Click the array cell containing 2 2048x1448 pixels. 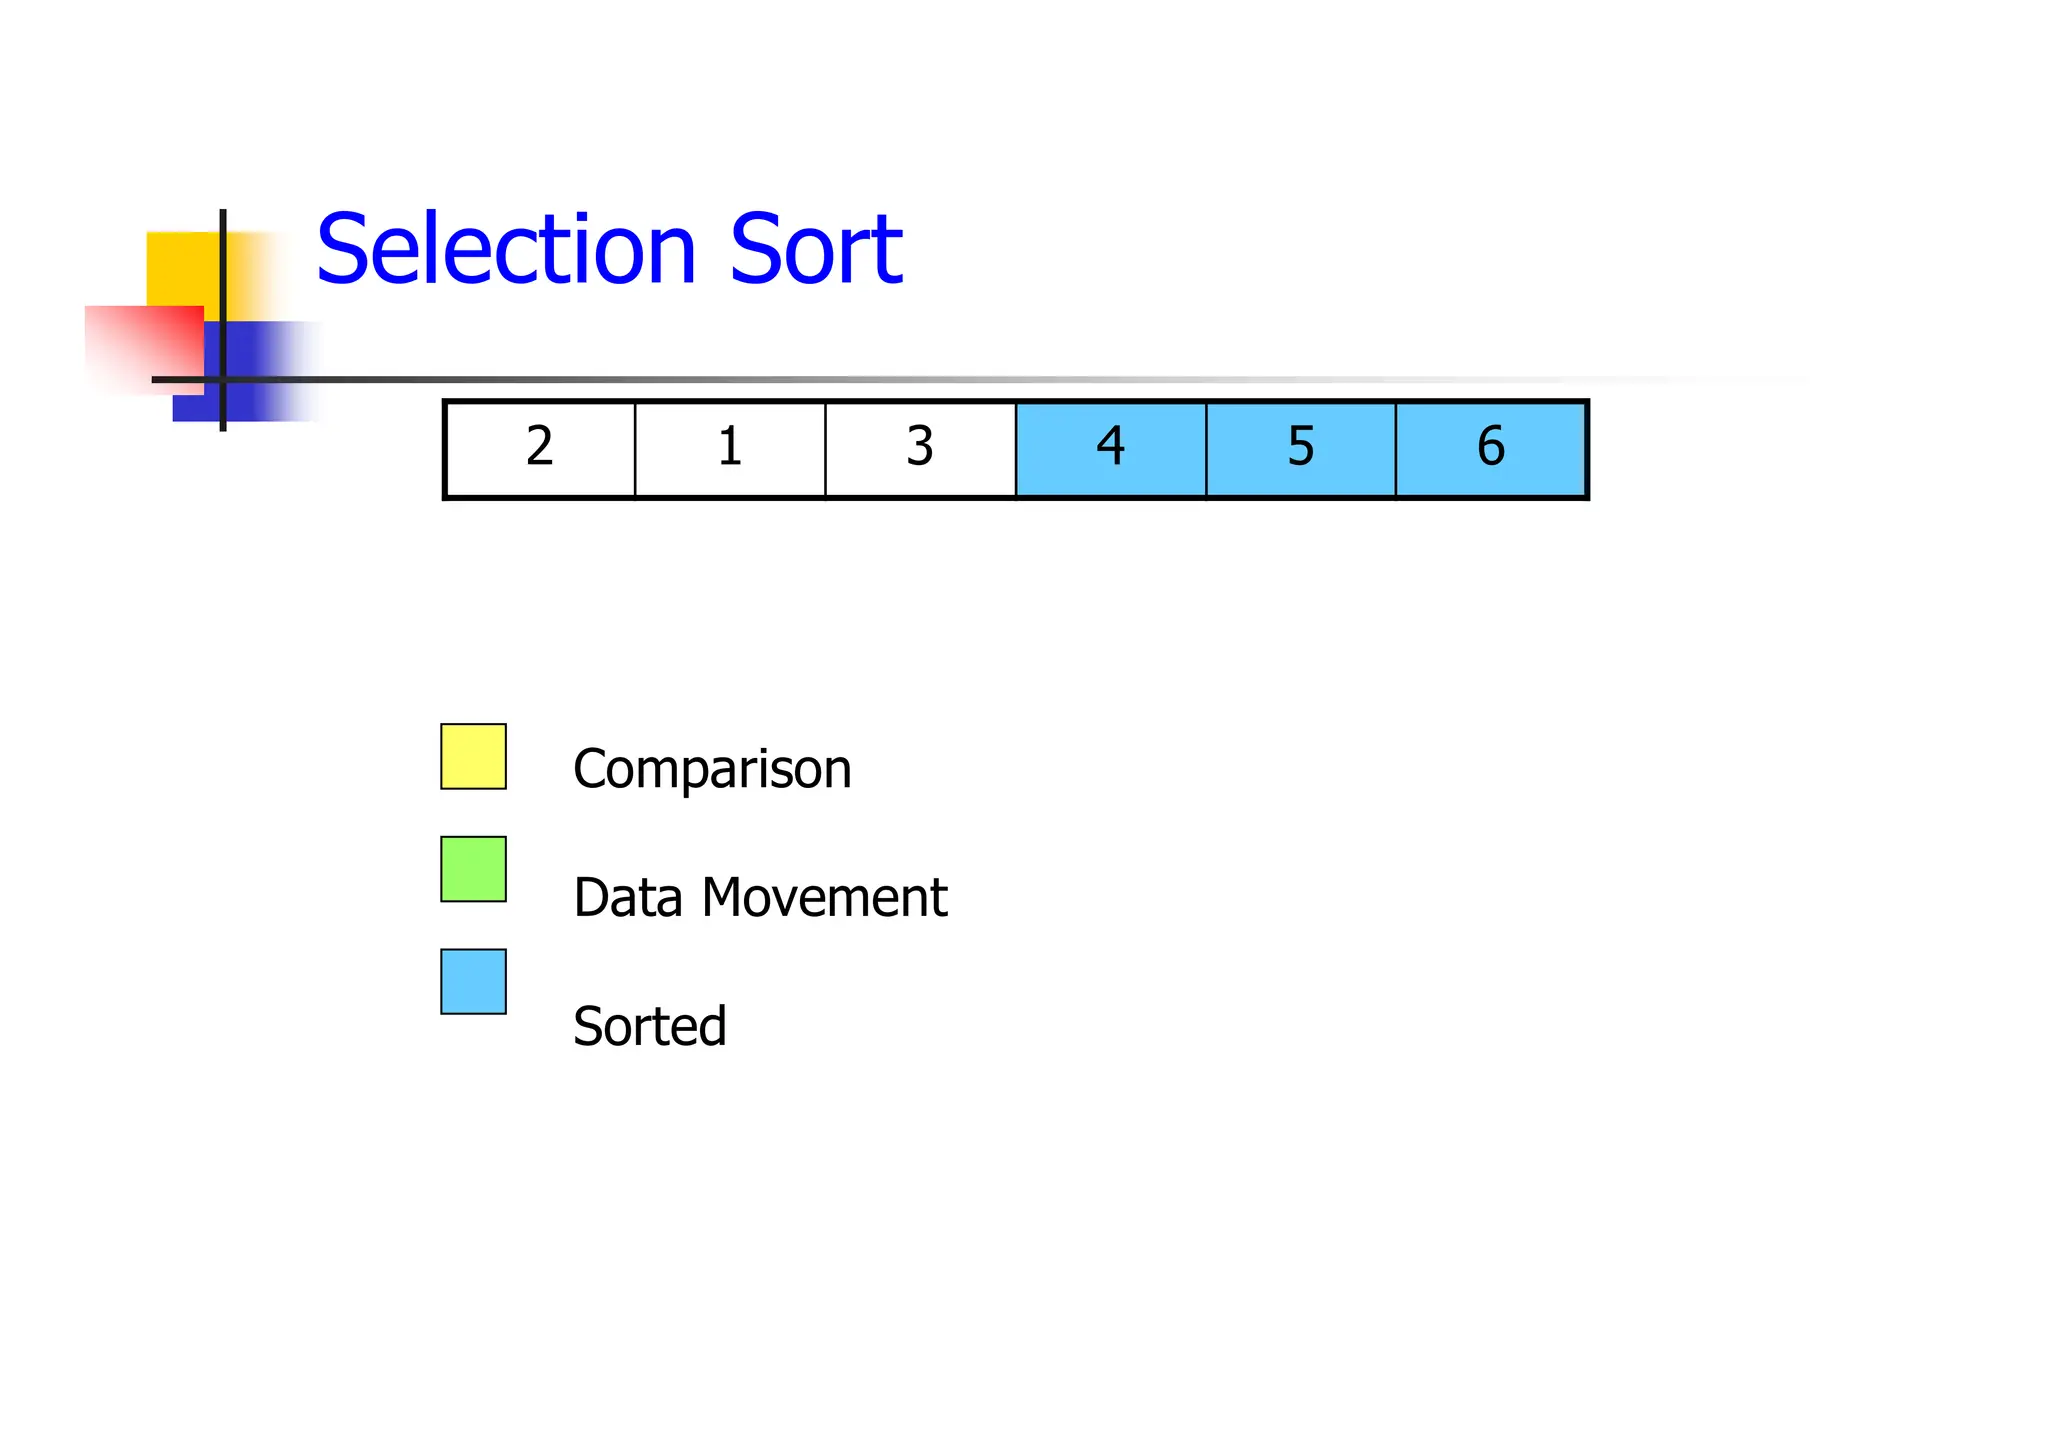click(x=540, y=448)
